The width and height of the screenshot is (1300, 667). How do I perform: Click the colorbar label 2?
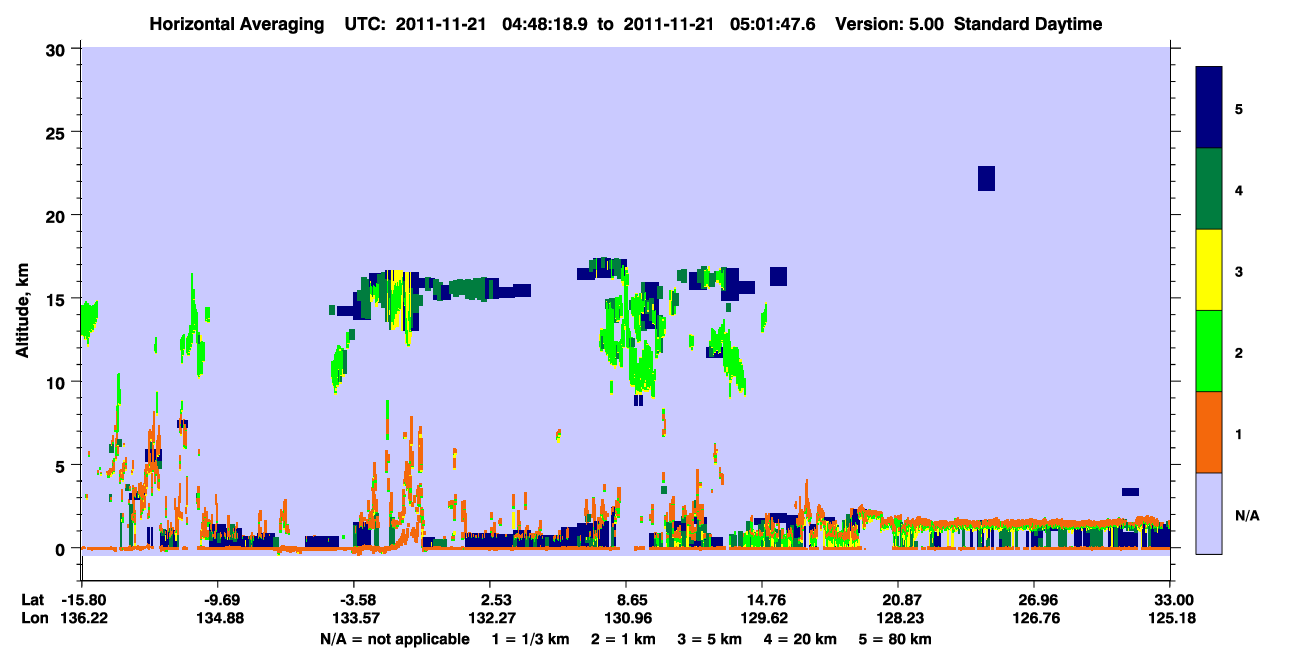coord(1239,352)
